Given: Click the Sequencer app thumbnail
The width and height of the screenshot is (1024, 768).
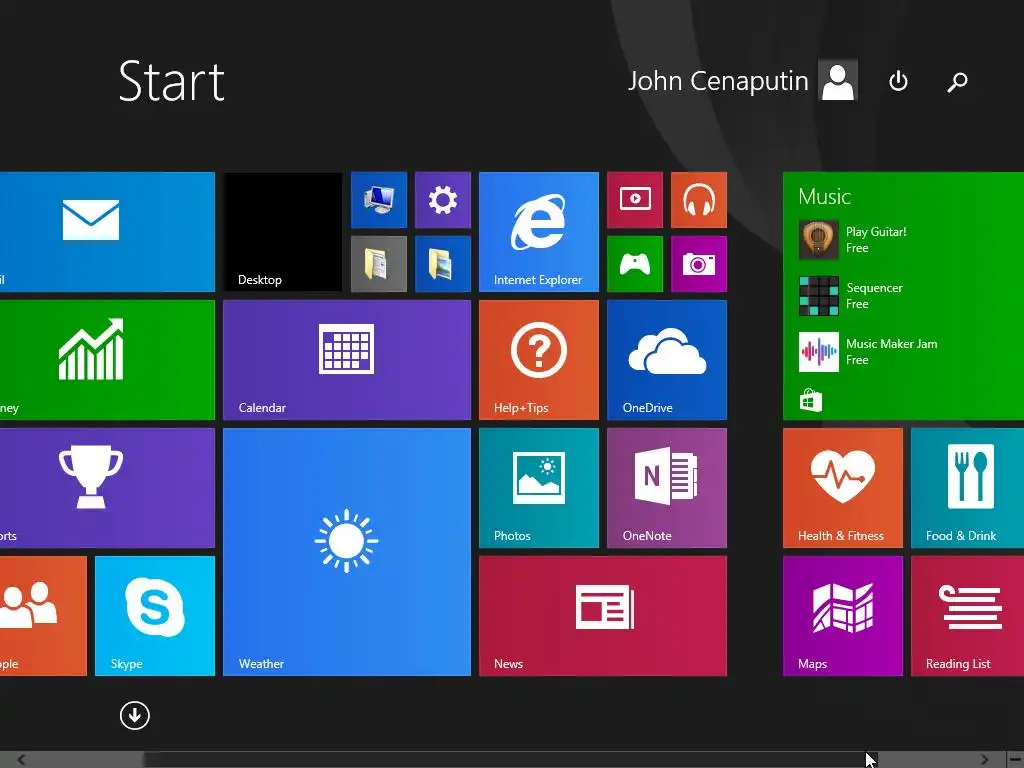Looking at the screenshot, I should tap(819, 296).
